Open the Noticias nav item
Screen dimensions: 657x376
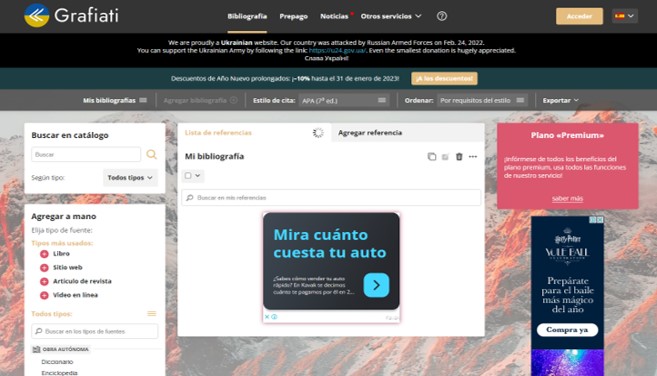coord(334,16)
